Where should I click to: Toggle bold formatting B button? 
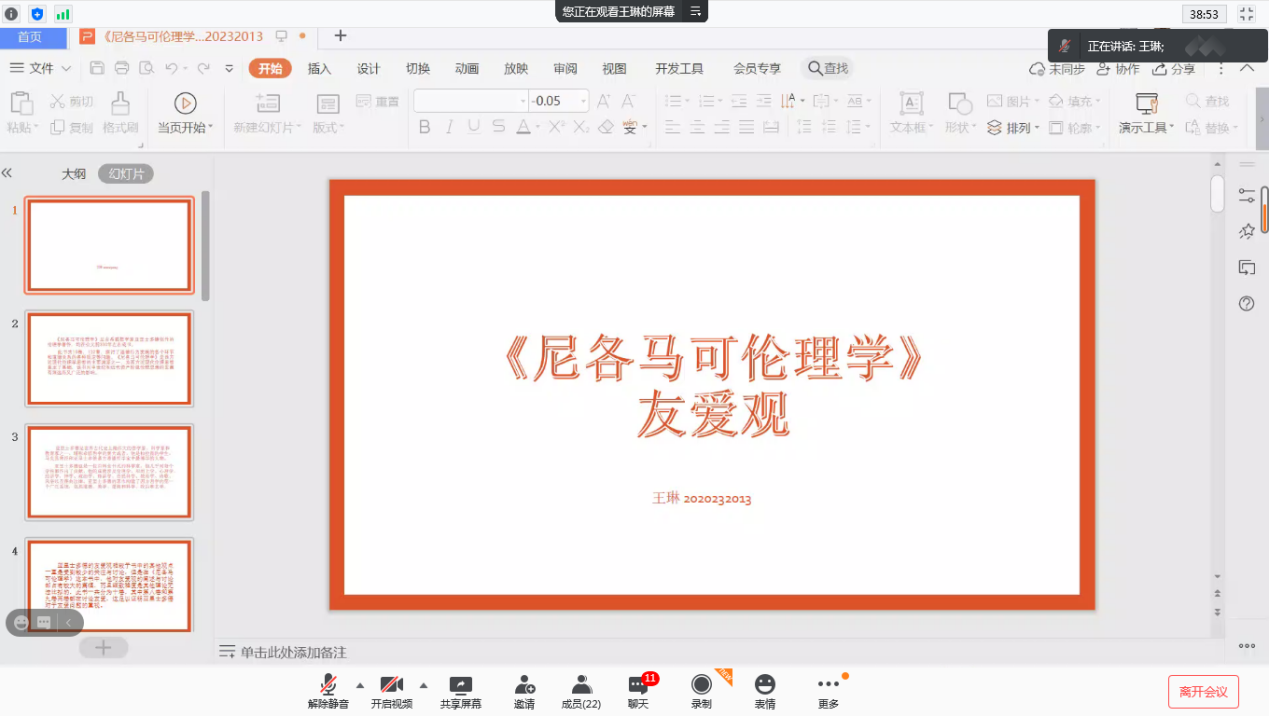pyautogui.click(x=424, y=127)
